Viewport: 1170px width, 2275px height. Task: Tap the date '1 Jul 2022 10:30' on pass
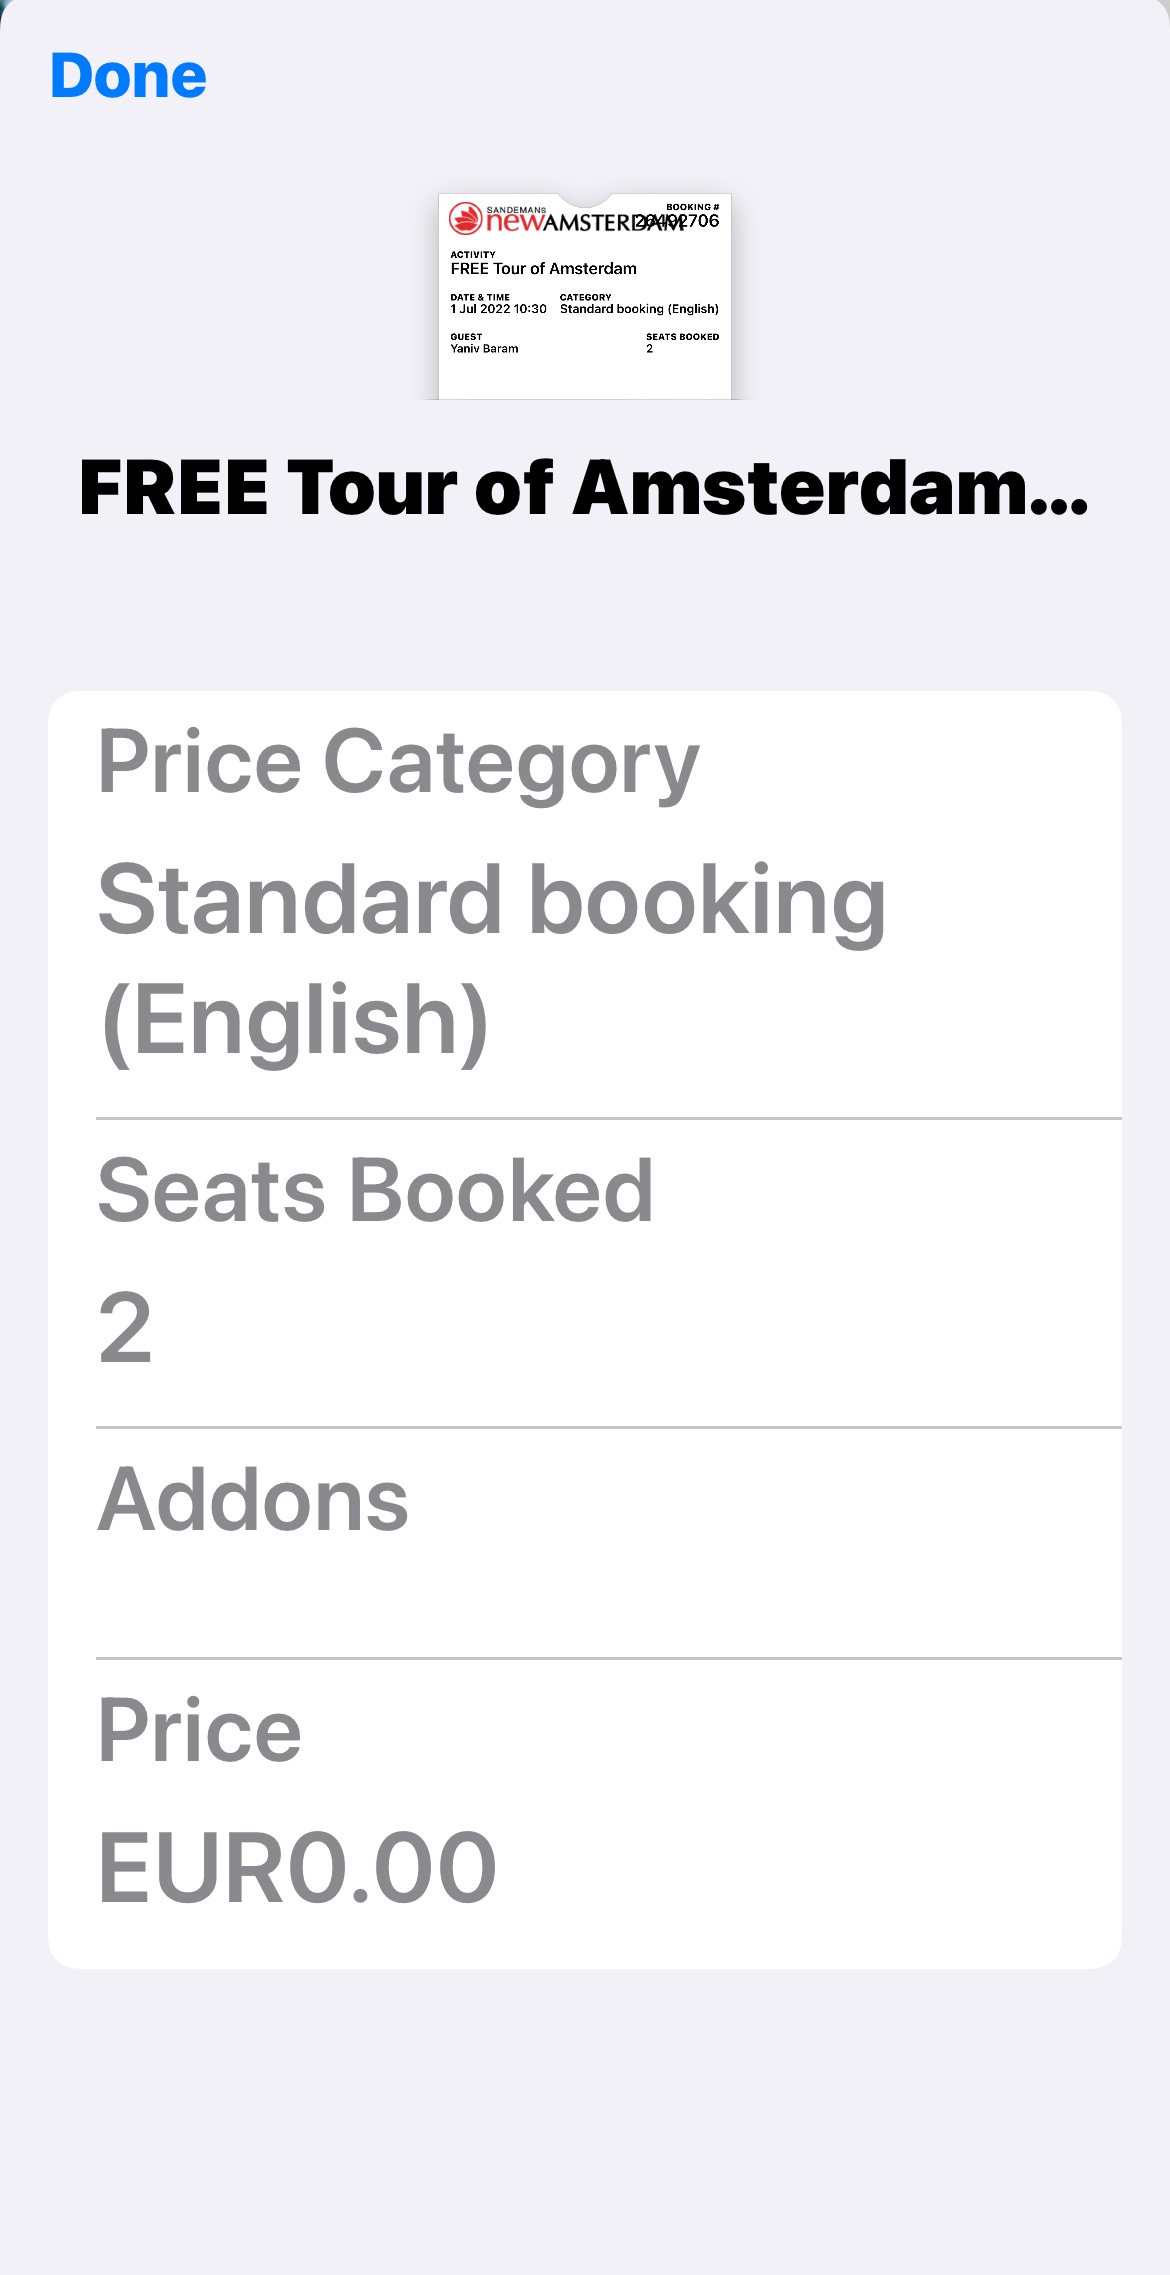pyautogui.click(x=498, y=309)
